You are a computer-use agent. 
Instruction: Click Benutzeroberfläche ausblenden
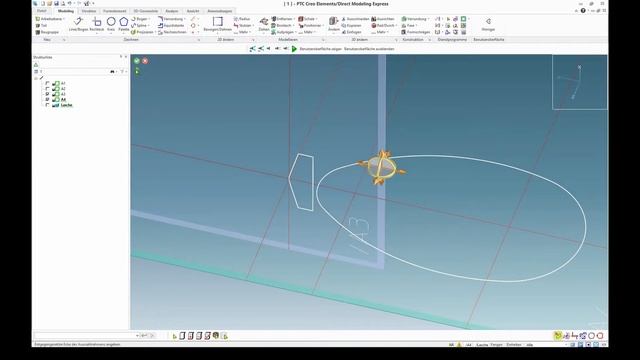(x=369, y=49)
